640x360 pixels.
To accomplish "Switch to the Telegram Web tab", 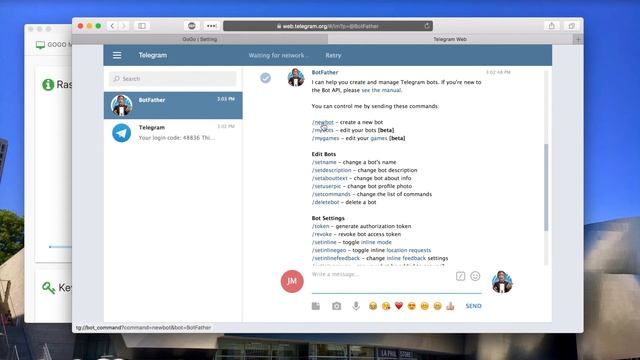I will pyautogui.click(x=450, y=39).
